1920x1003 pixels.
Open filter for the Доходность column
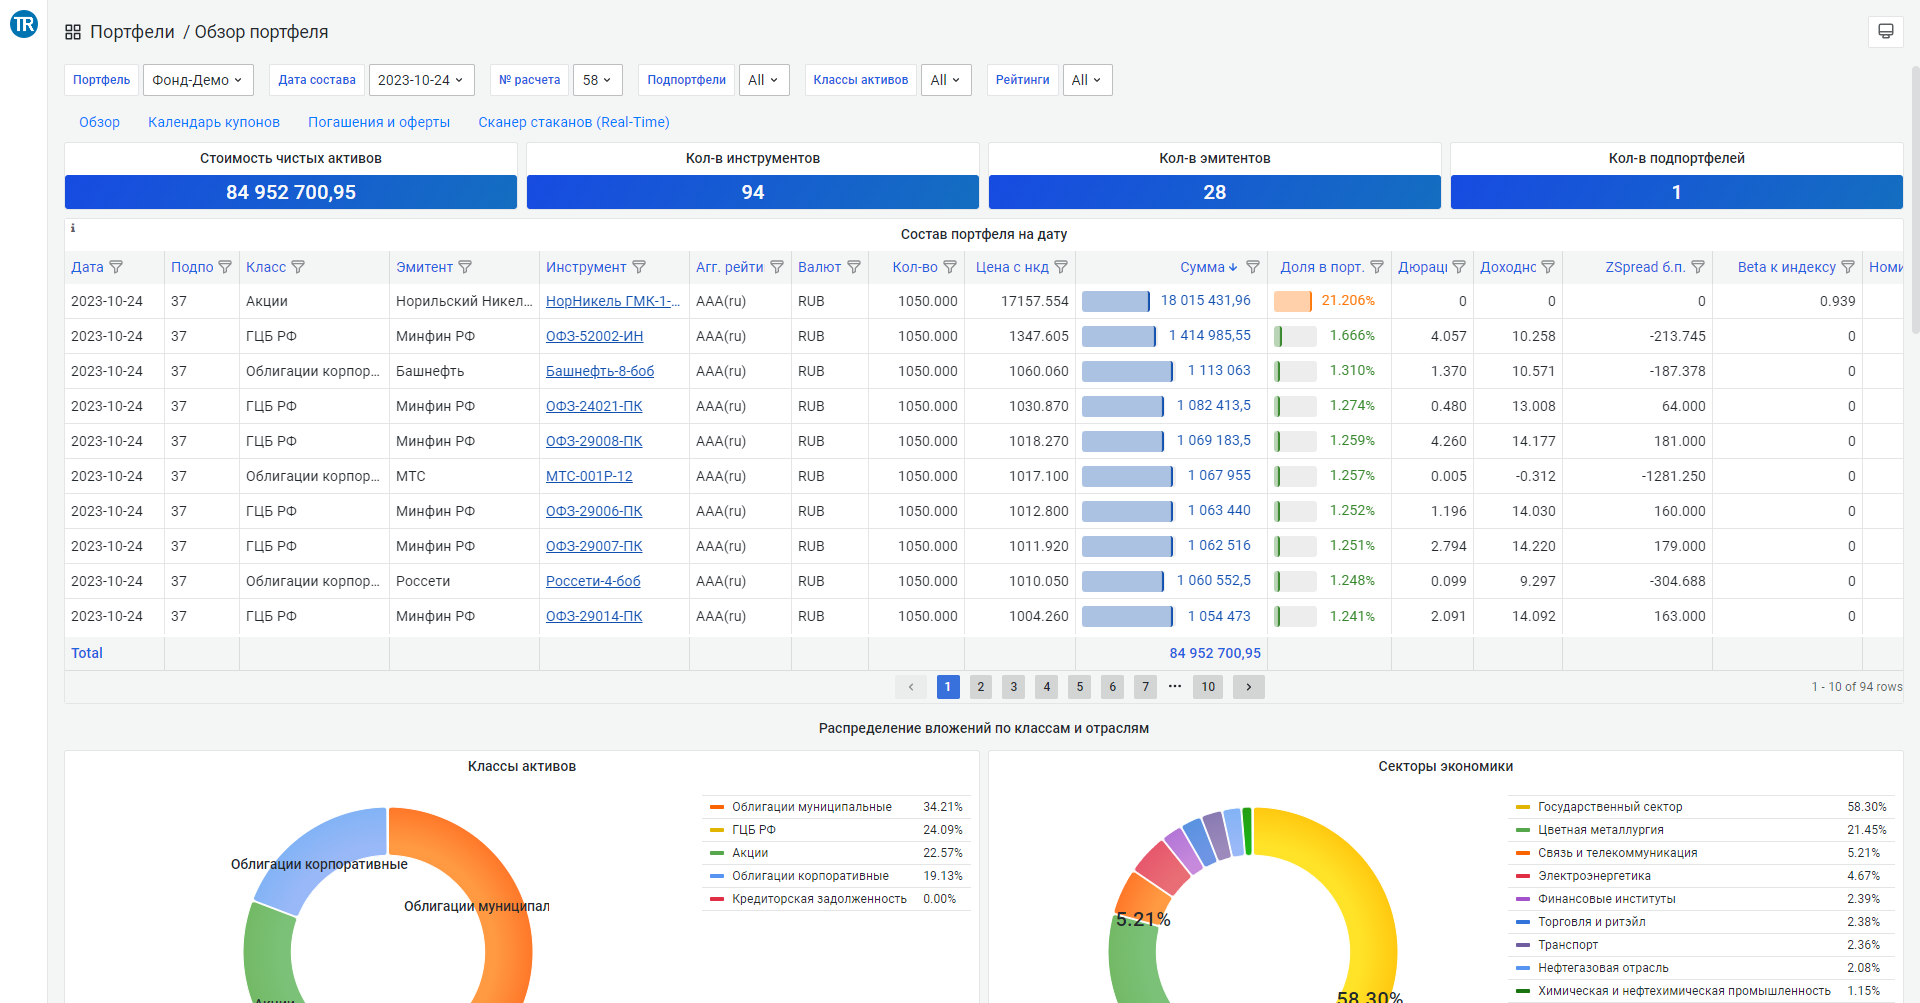tap(1548, 267)
